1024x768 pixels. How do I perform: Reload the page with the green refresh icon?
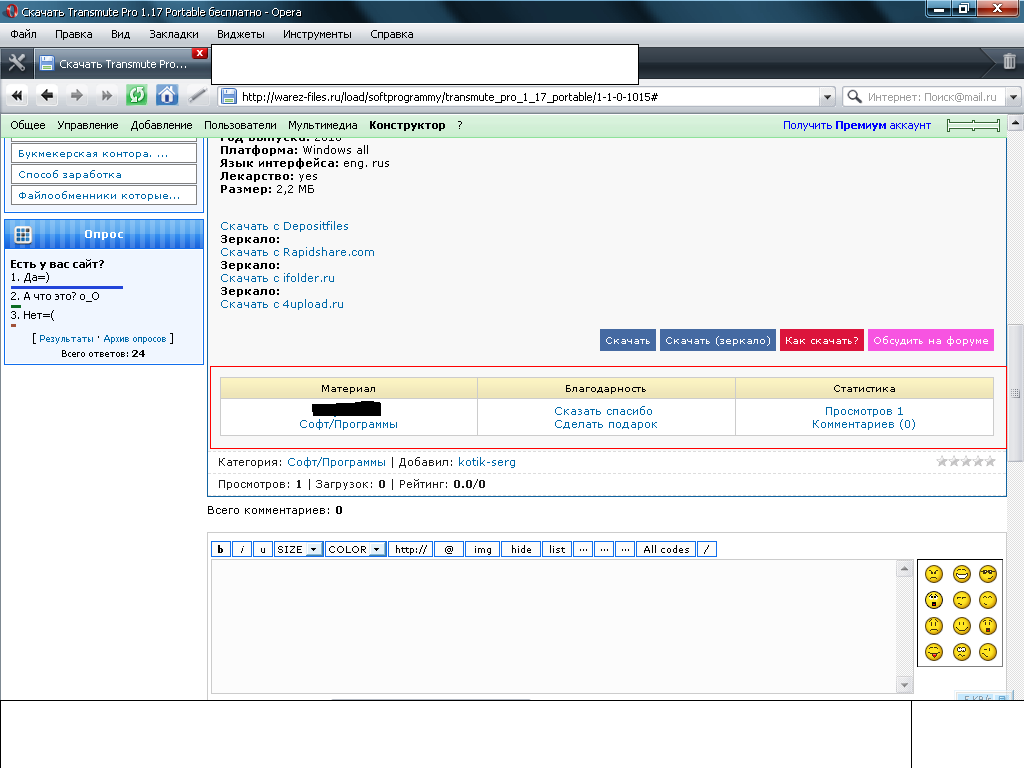click(136, 96)
